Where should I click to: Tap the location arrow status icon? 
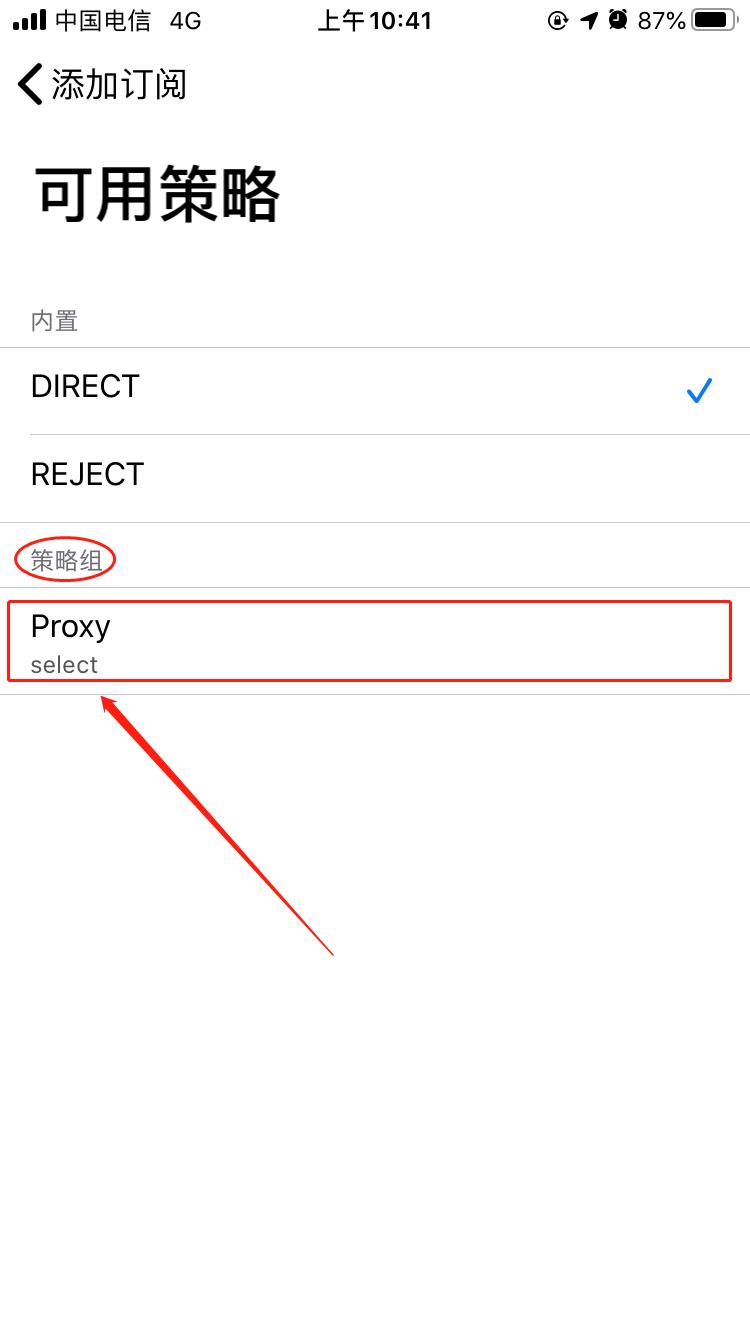point(589,20)
